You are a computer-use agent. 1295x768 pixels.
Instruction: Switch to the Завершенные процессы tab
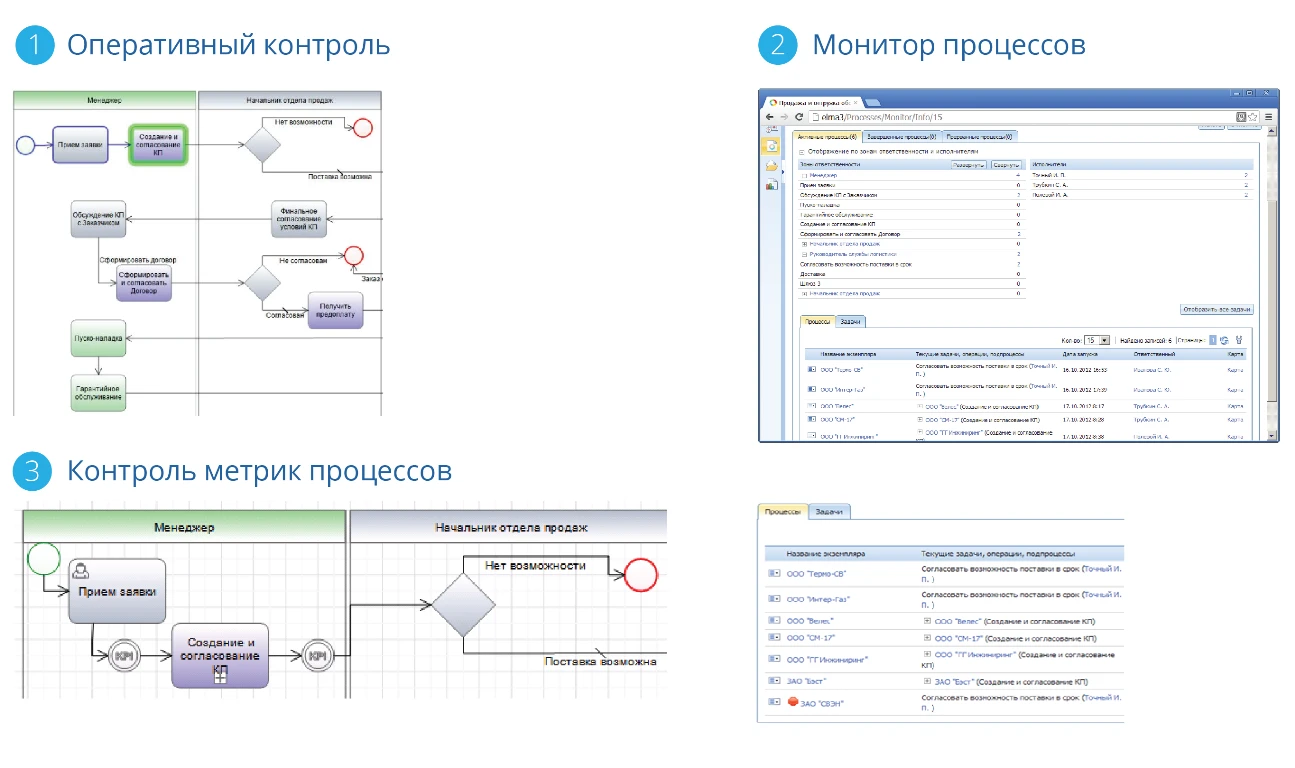(901, 136)
